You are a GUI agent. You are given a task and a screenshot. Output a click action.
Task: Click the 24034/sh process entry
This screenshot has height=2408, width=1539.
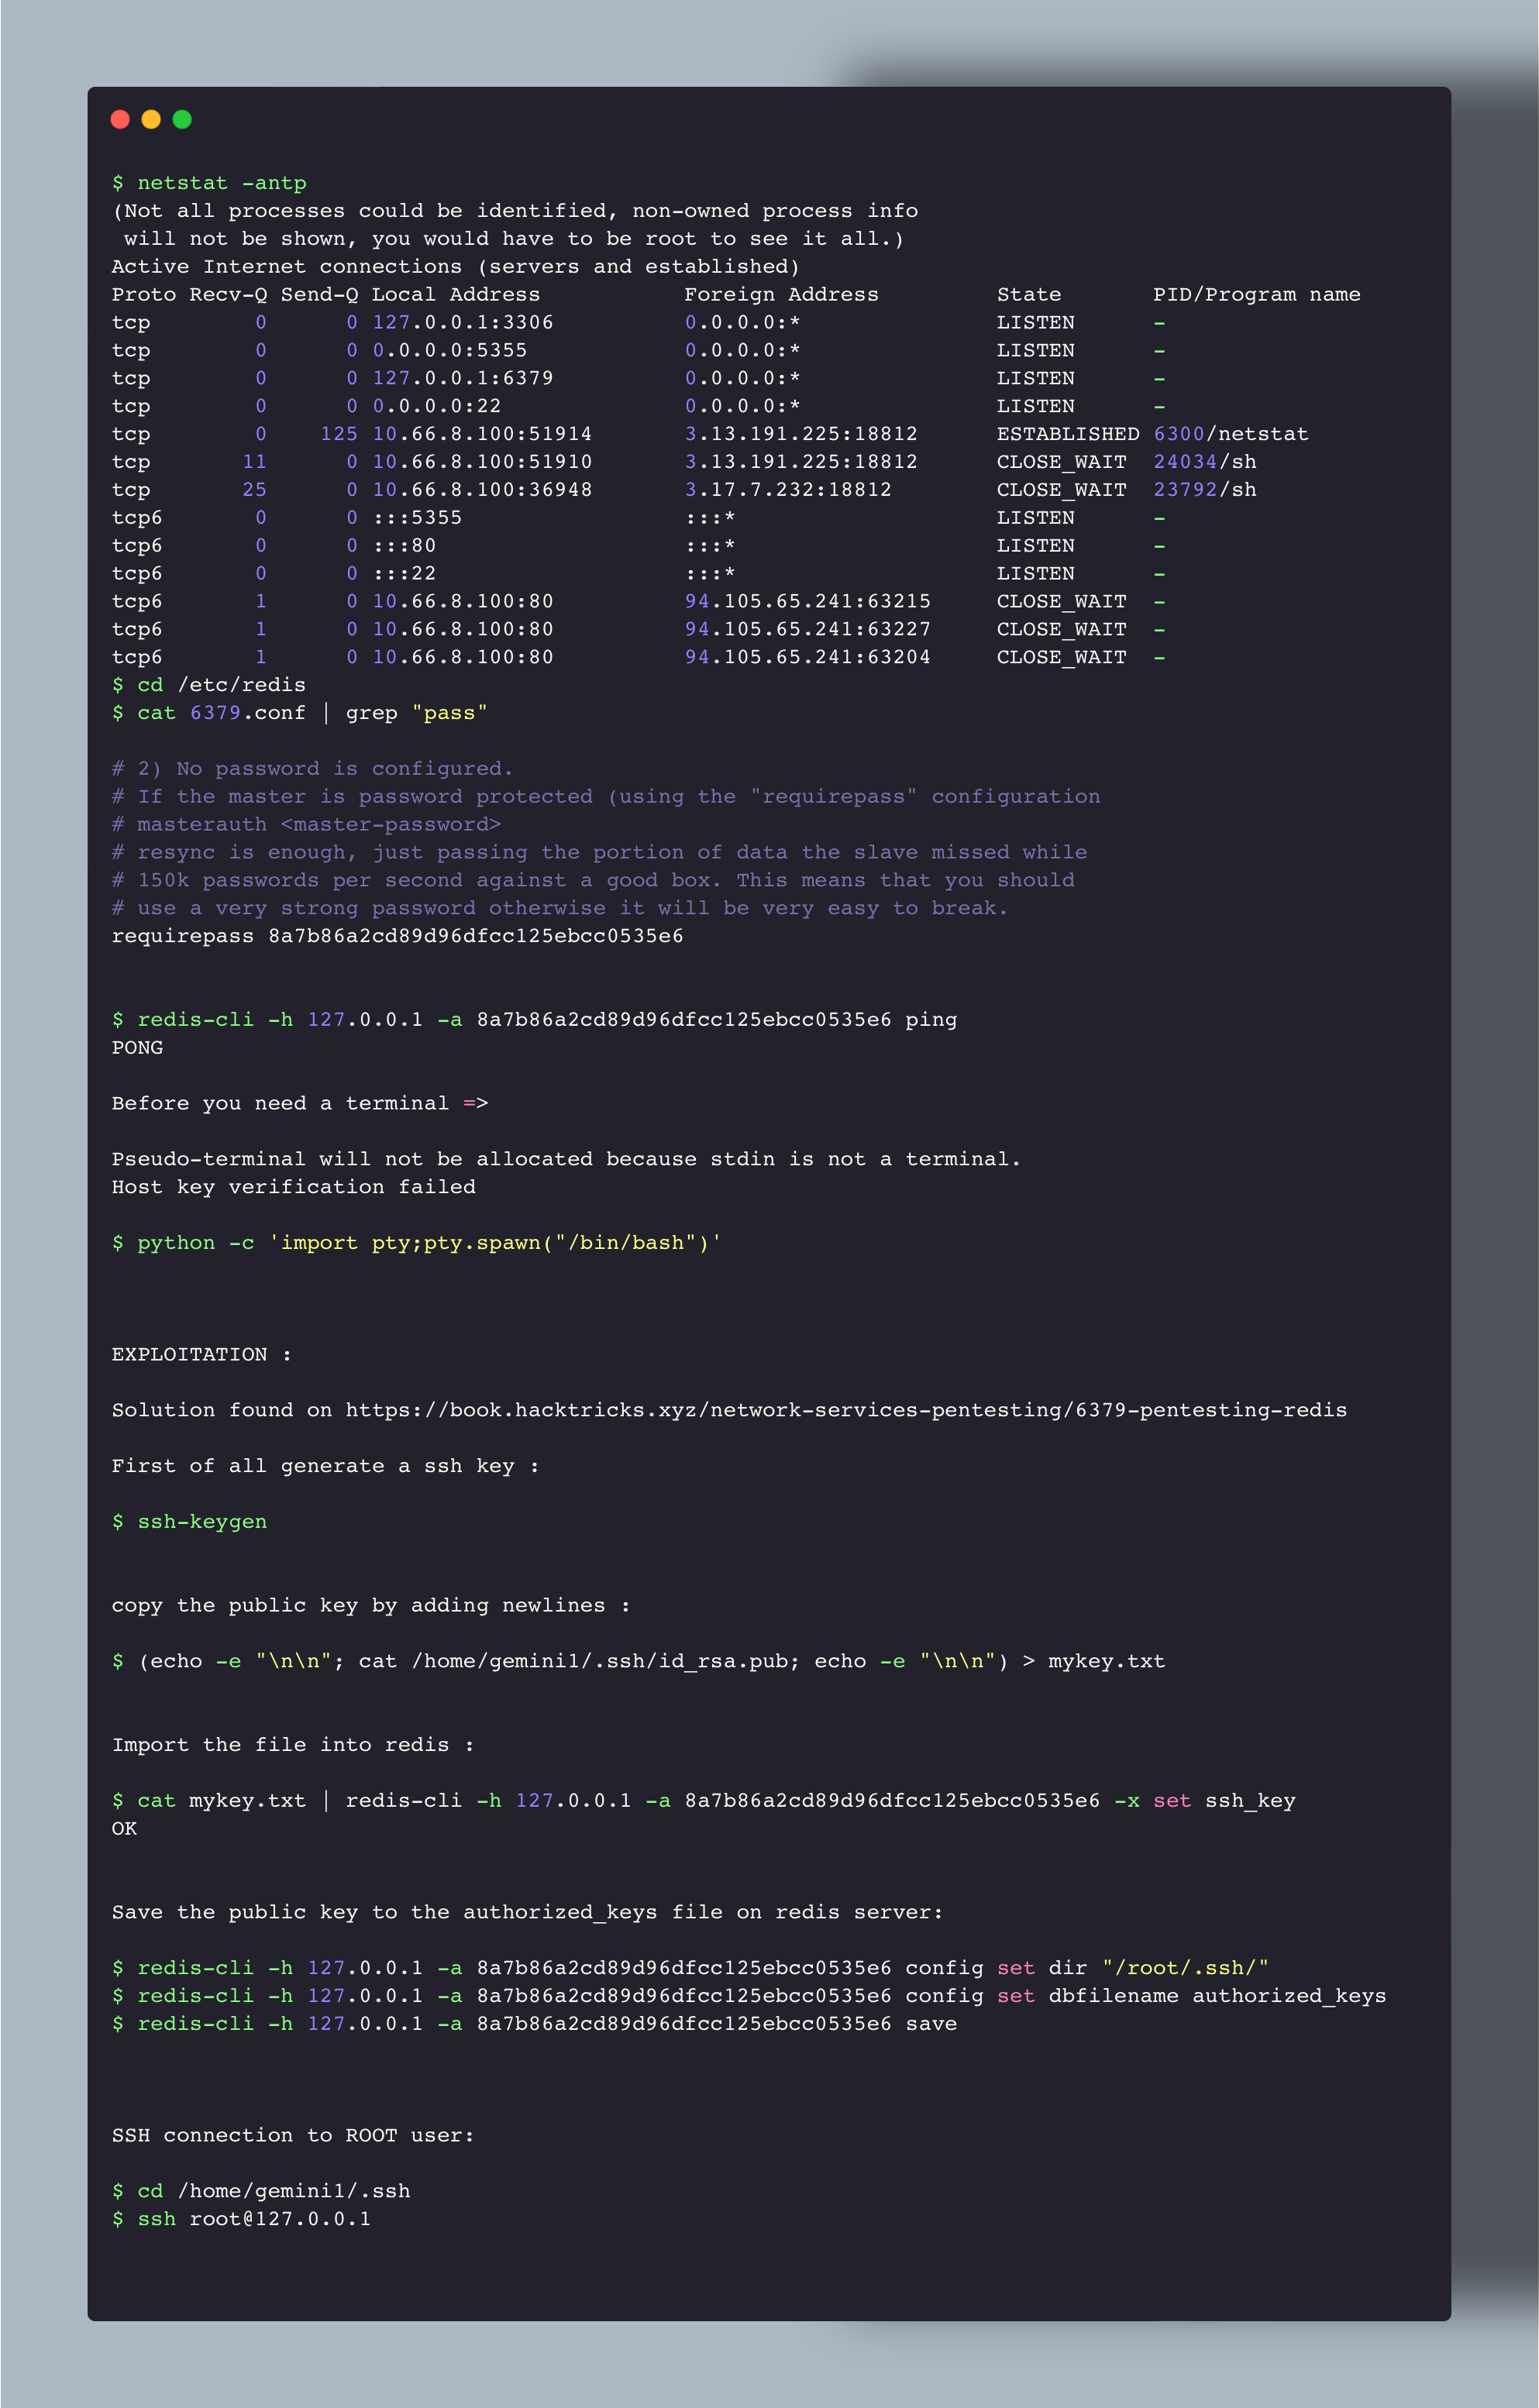(x=1204, y=462)
